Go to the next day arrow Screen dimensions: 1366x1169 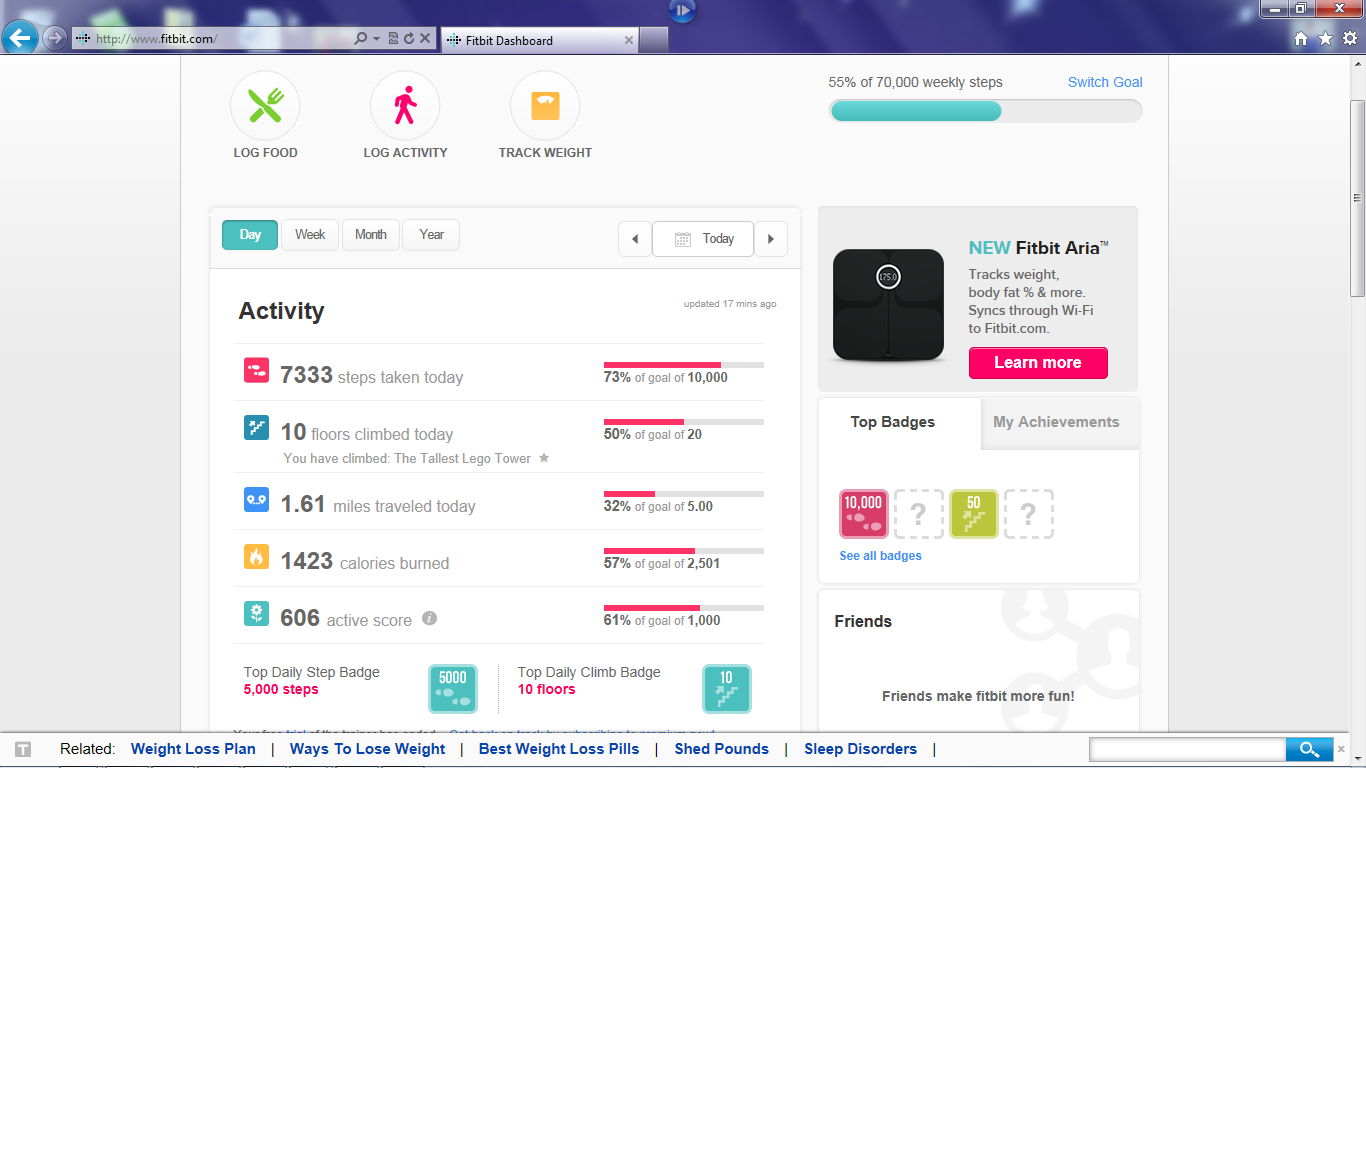771,239
